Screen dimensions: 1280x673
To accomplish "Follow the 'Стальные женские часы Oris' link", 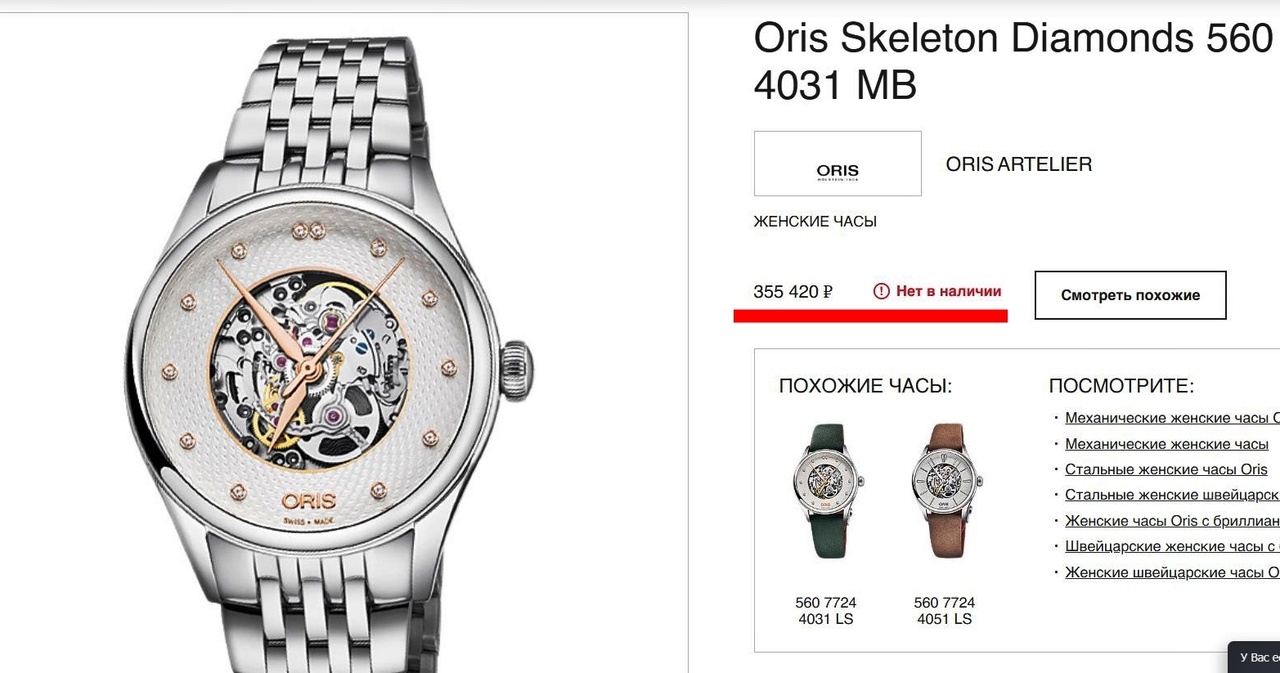I will pos(1166,470).
